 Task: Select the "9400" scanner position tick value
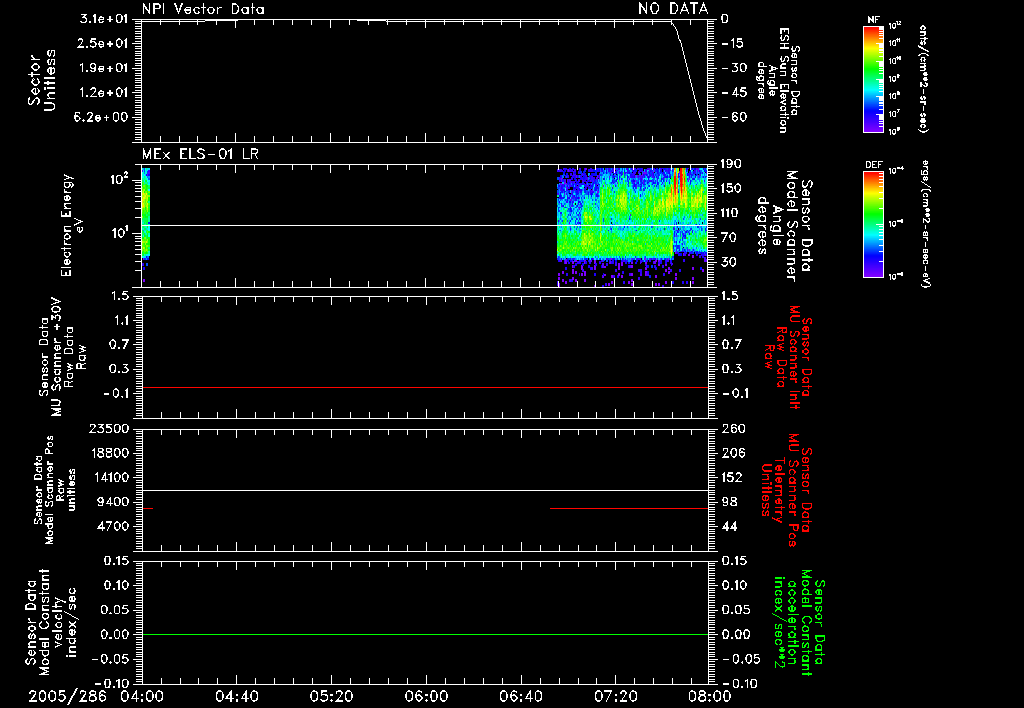(x=113, y=502)
